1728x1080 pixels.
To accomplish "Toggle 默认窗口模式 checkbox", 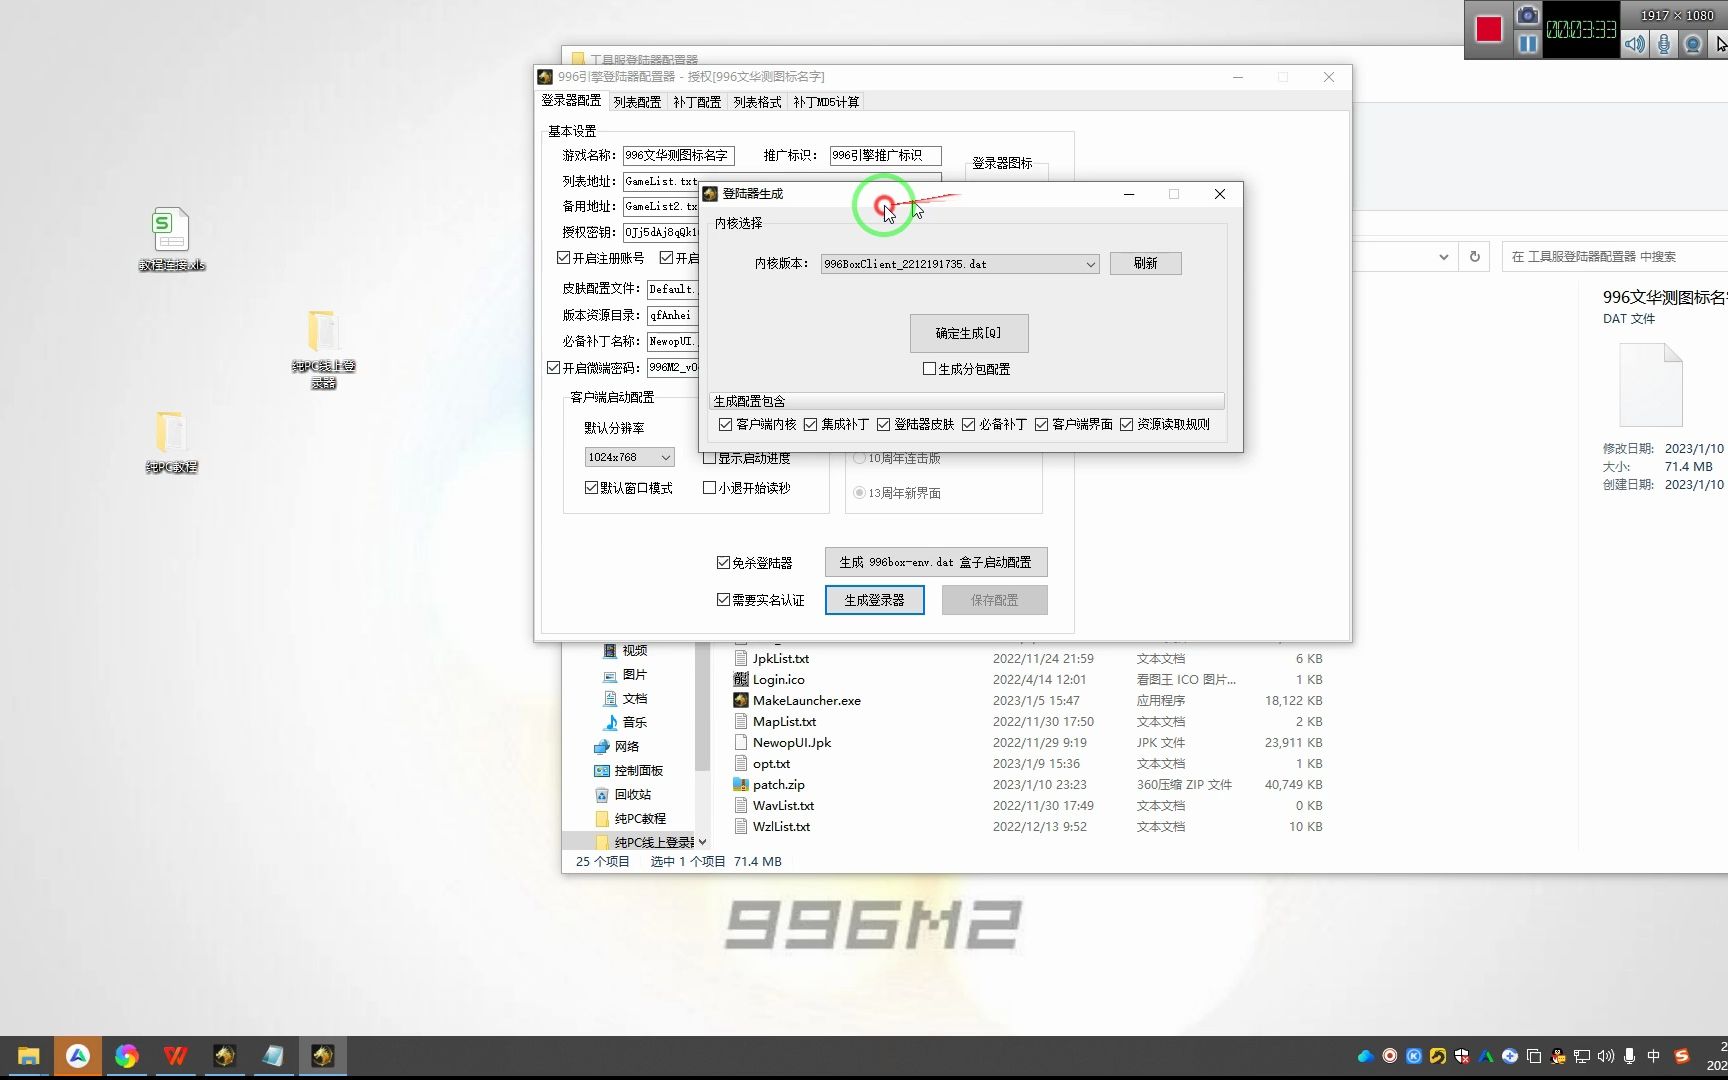I will [591, 488].
